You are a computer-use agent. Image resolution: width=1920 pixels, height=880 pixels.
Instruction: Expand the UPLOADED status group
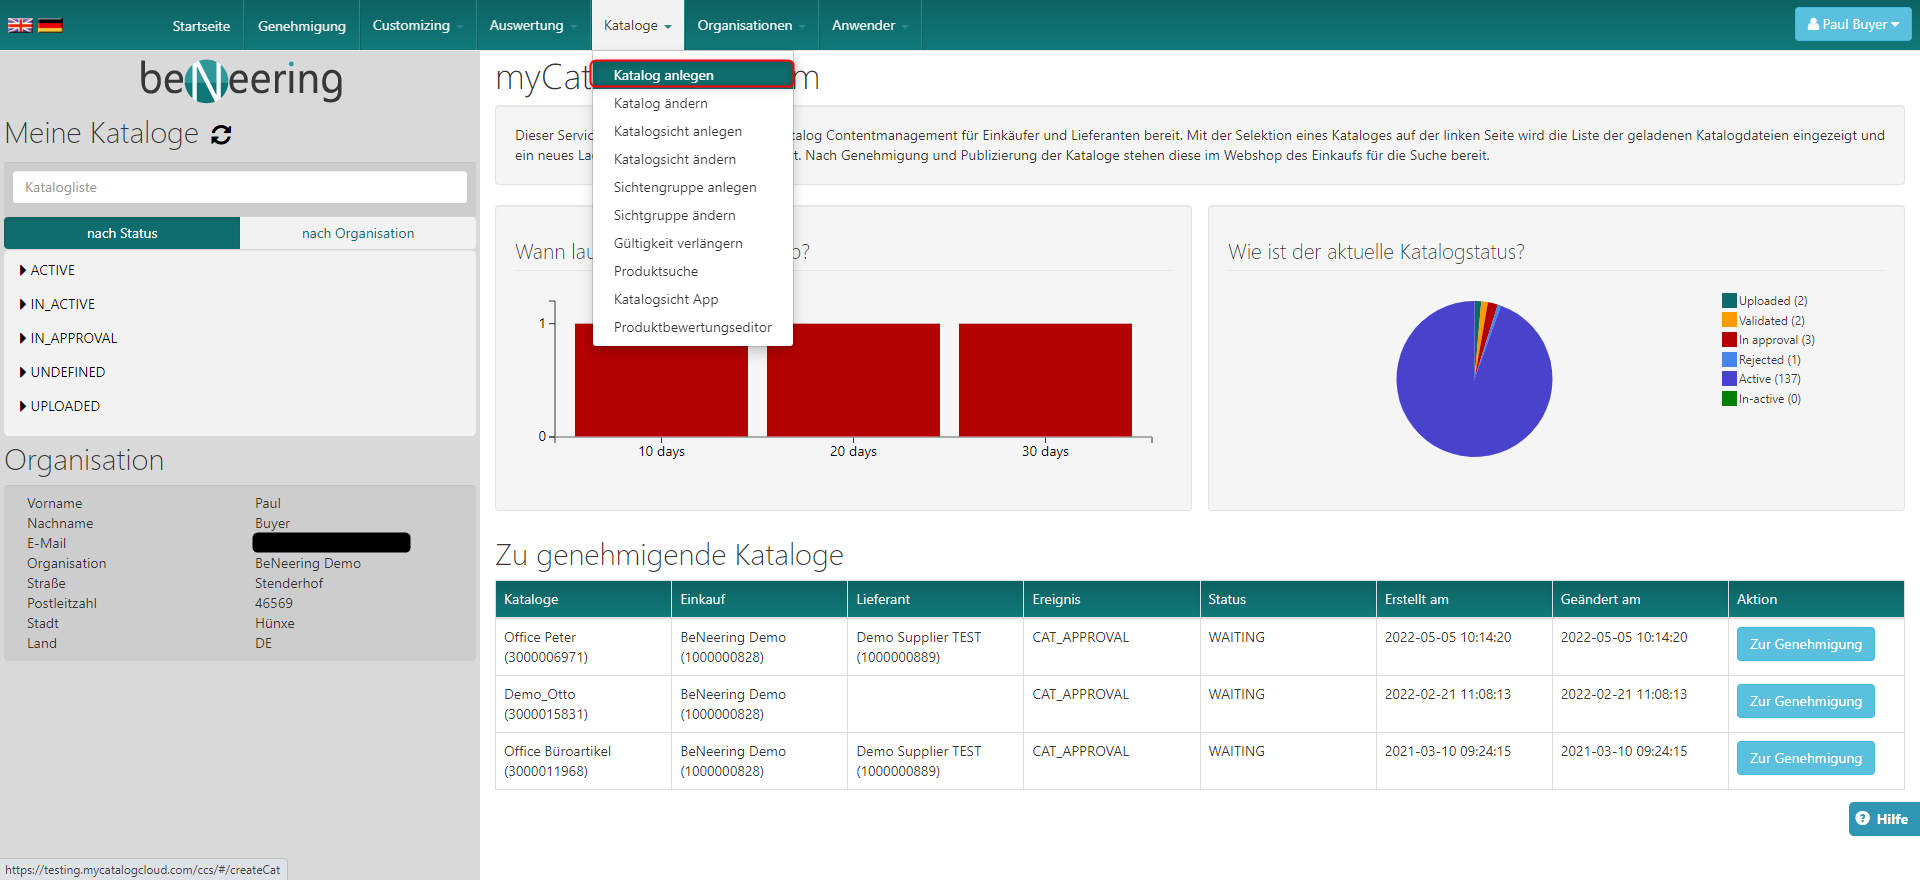pos(65,406)
